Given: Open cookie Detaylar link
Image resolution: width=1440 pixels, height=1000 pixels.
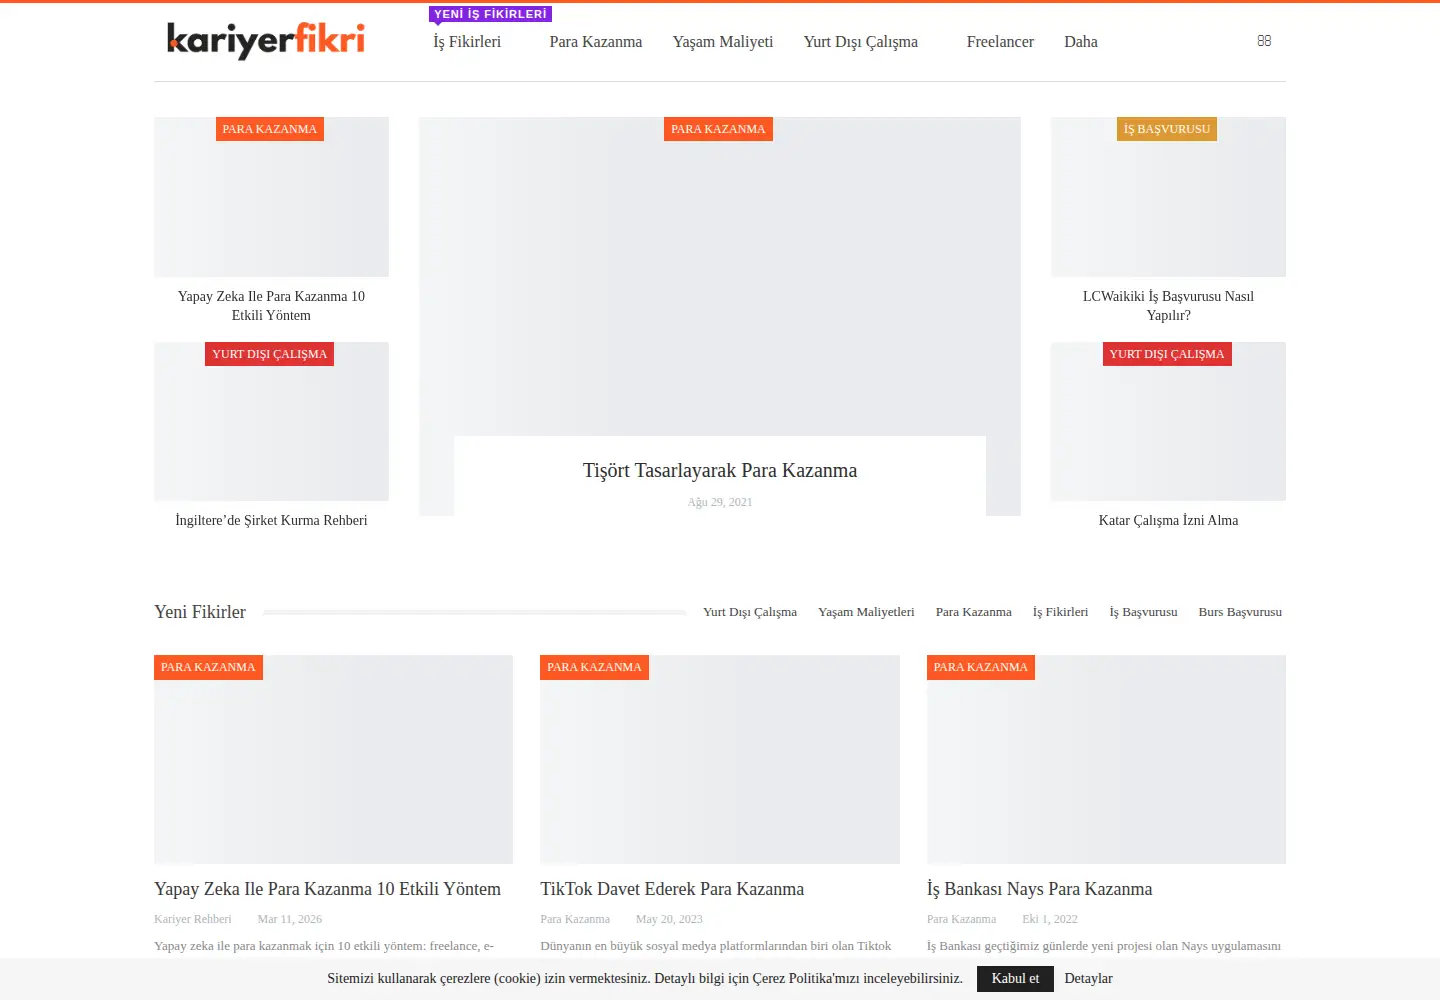Looking at the screenshot, I should (1088, 979).
